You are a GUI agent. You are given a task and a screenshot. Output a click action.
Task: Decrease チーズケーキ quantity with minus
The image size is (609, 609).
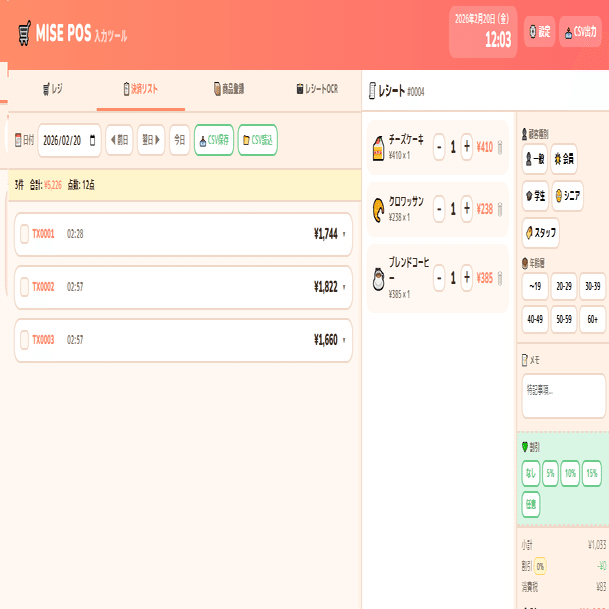click(x=439, y=147)
